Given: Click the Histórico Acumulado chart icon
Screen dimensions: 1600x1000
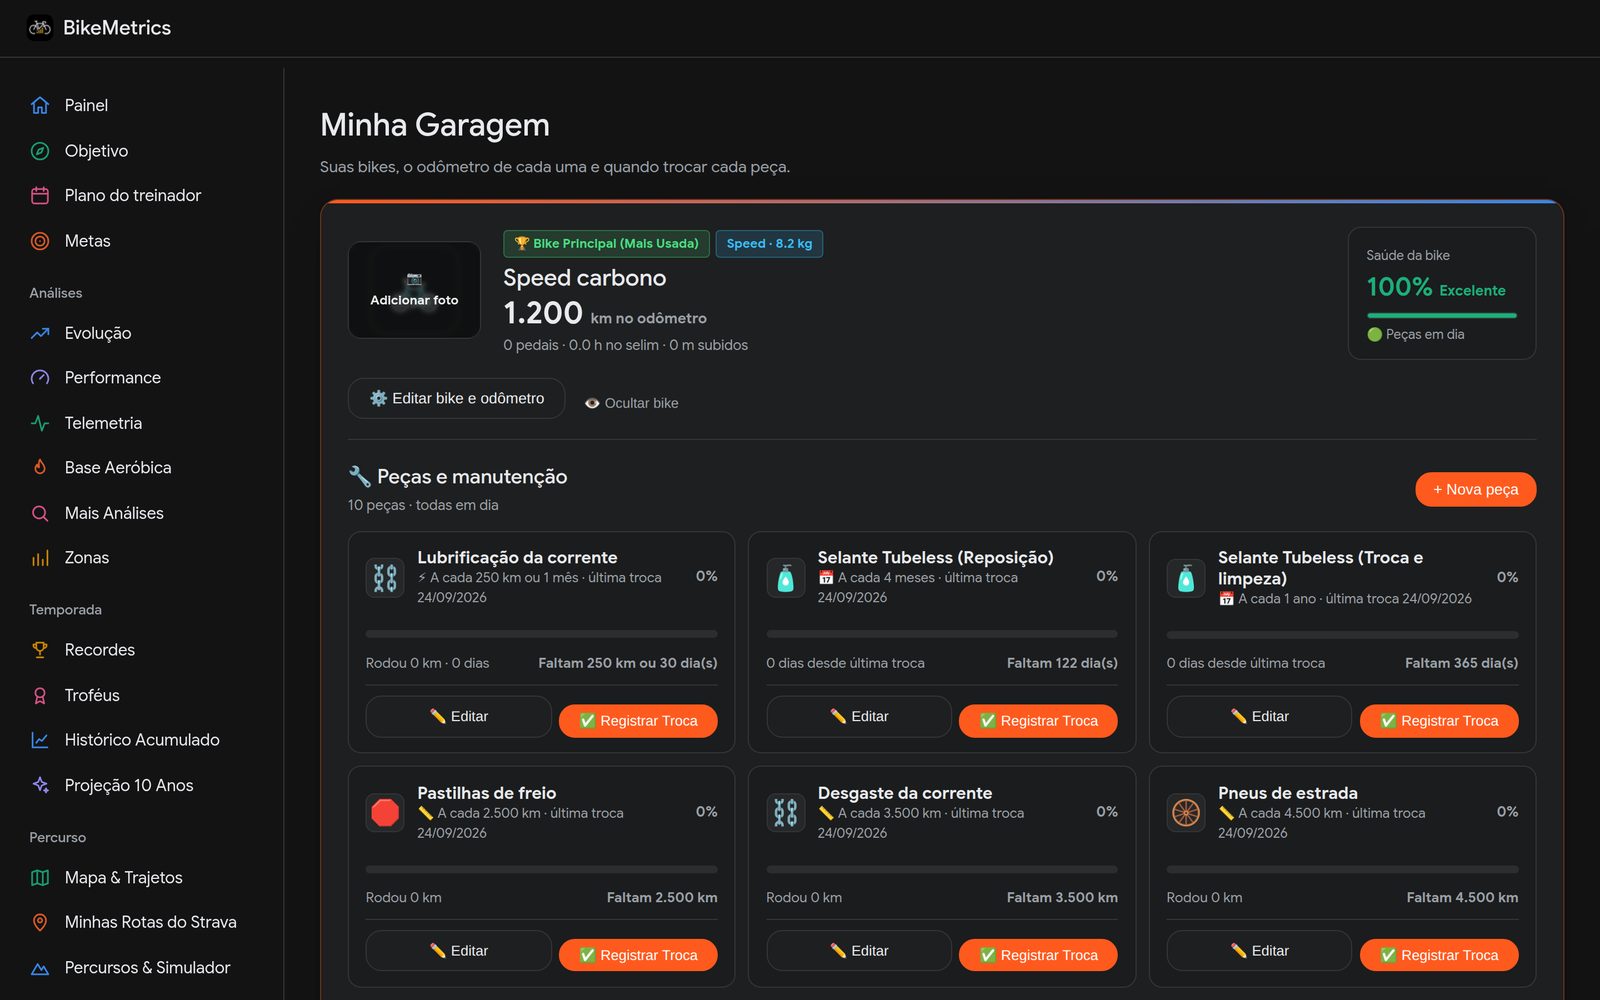Looking at the screenshot, I should (x=40, y=740).
